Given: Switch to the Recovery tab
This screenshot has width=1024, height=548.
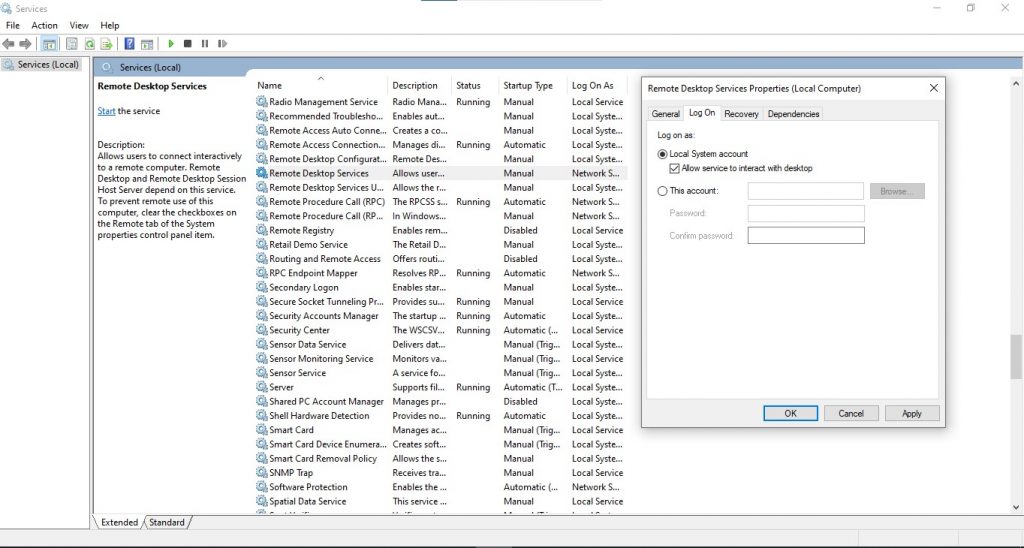Looking at the screenshot, I should (x=741, y=114).
